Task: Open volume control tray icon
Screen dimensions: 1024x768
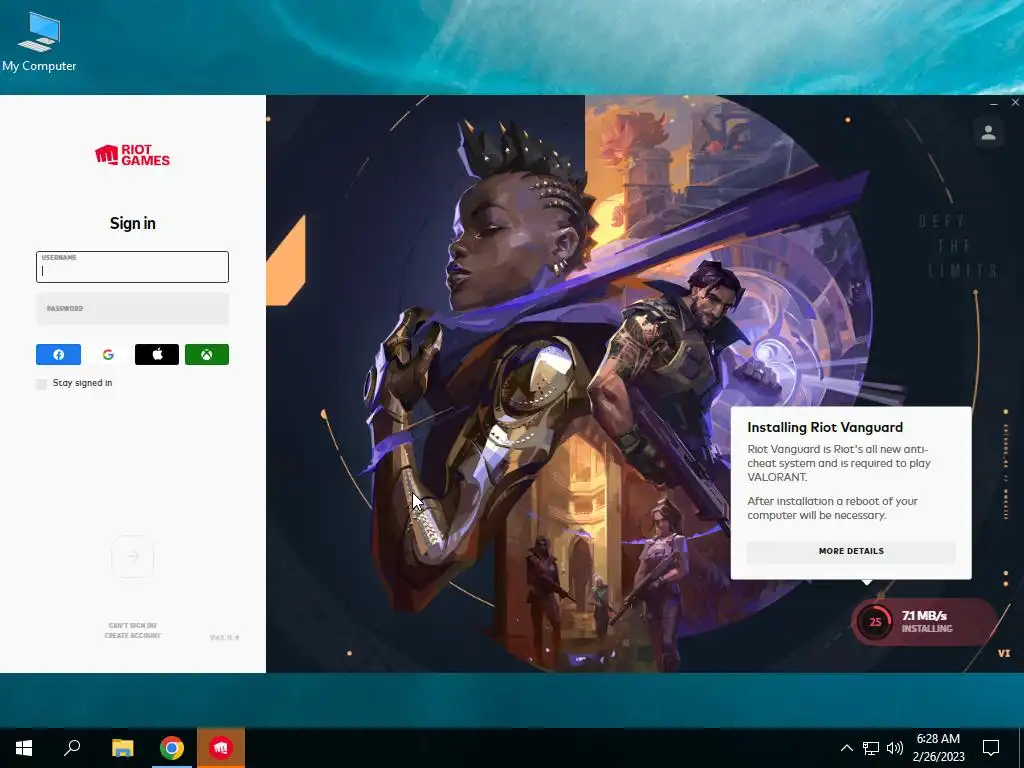Action: click(895, 748)
